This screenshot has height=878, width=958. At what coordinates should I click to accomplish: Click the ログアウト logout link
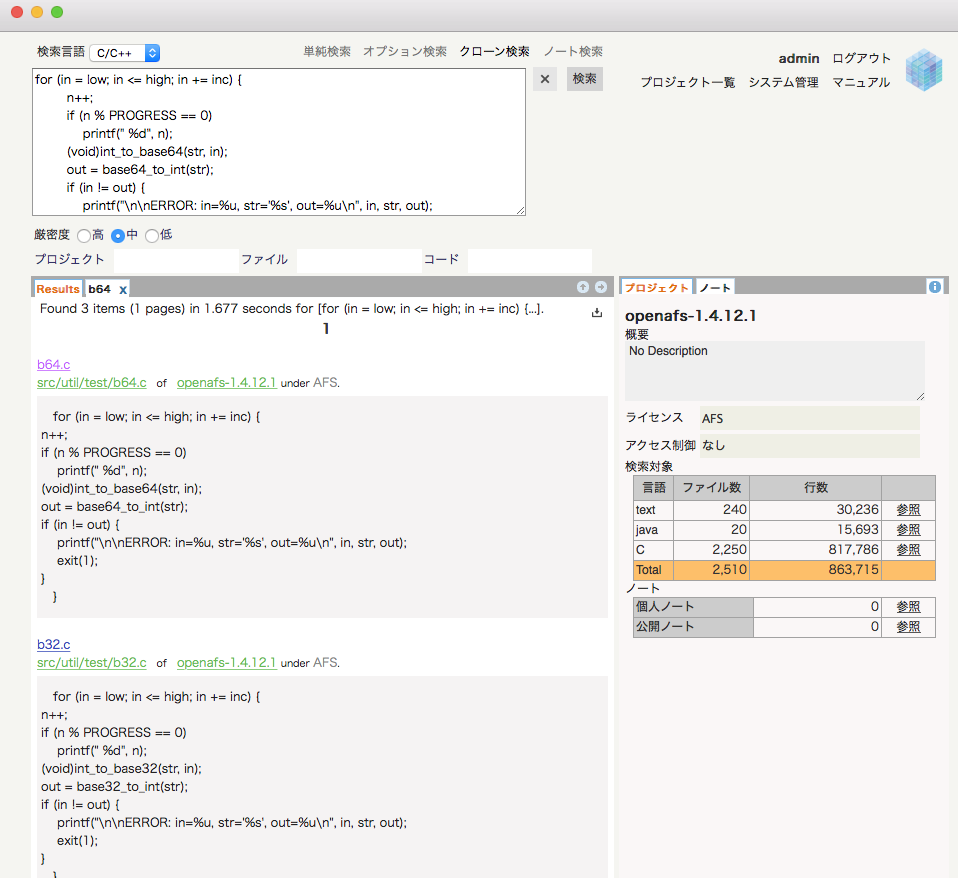pyautogui.click(x=861, y=58)
